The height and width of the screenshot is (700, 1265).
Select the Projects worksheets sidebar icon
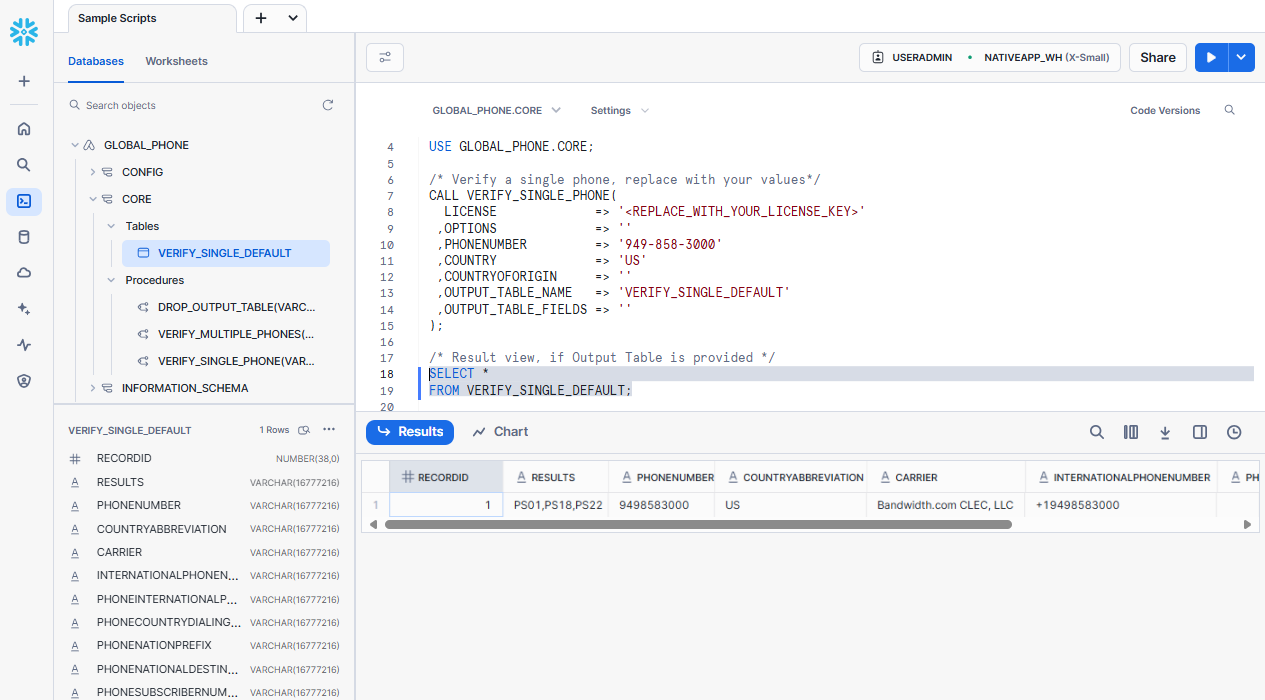coord(24,201)
